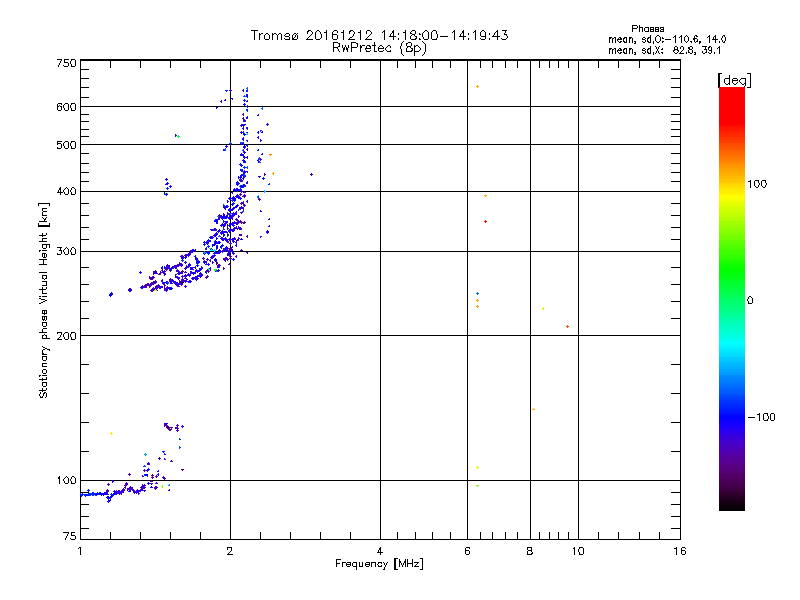Screen dimensions: 800x600
Task: Click the y-axis tick label '100'
Action: point(66,480)
